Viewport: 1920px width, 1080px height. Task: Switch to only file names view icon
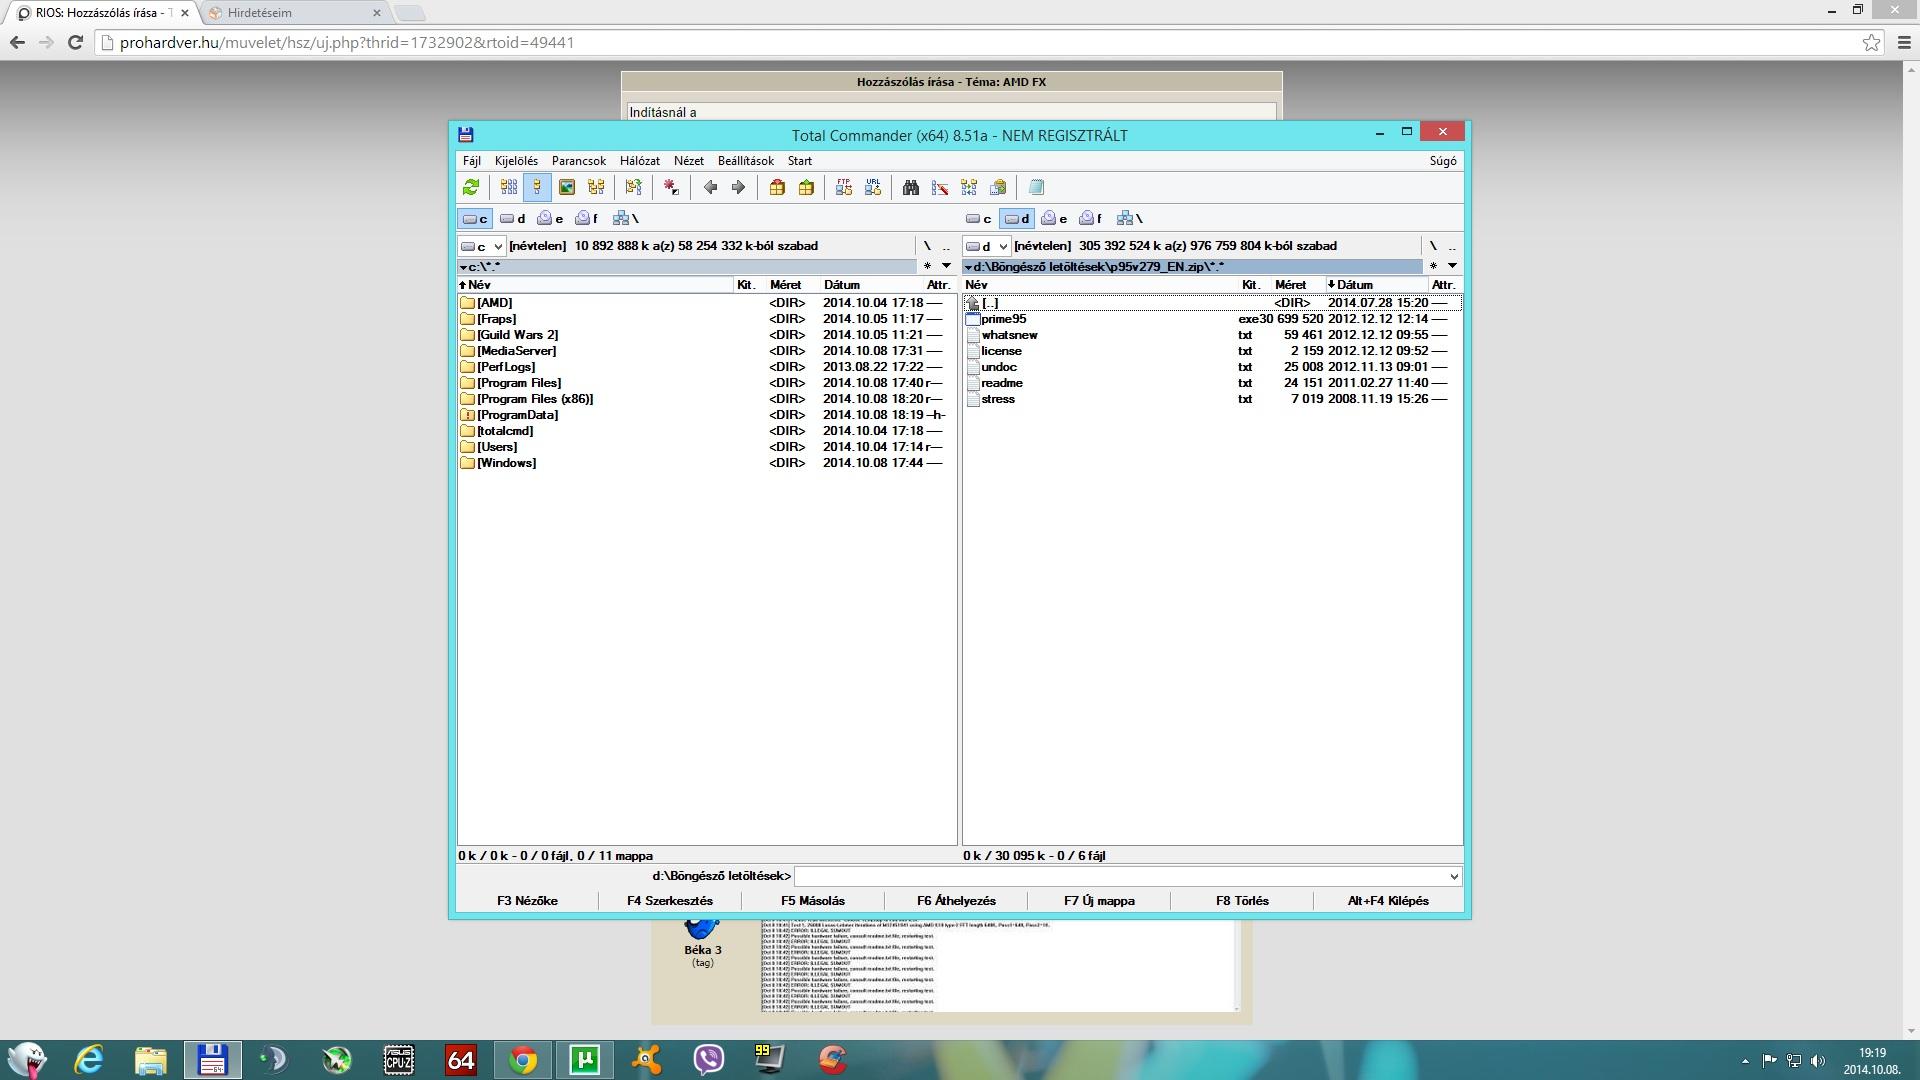pyautogui.click(x=509, y=187)
